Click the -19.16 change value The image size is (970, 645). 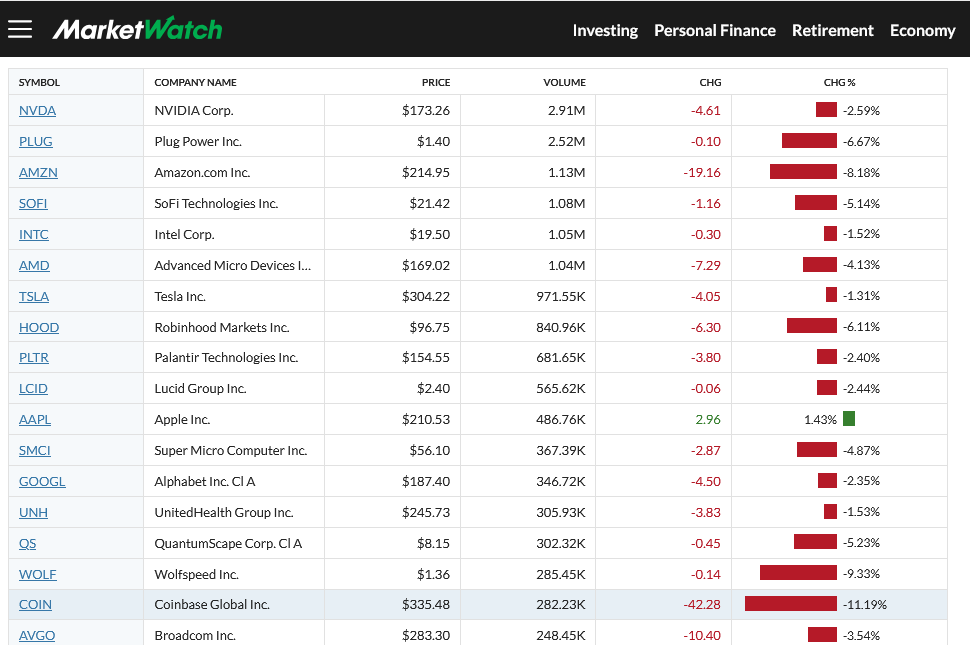pyautogui.click(x=702, y=173)
